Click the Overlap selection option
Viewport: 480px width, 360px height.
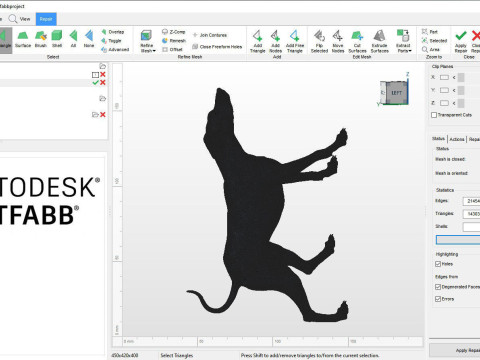point(113,32)
